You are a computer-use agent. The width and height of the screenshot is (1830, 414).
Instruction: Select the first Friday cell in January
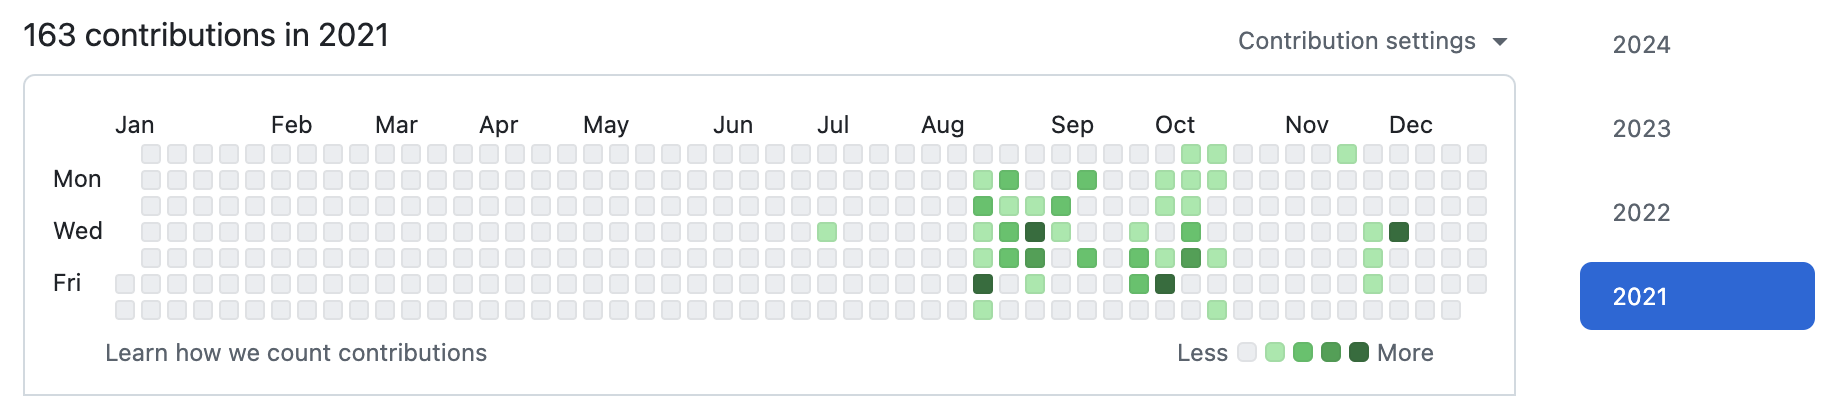(125, 284)
